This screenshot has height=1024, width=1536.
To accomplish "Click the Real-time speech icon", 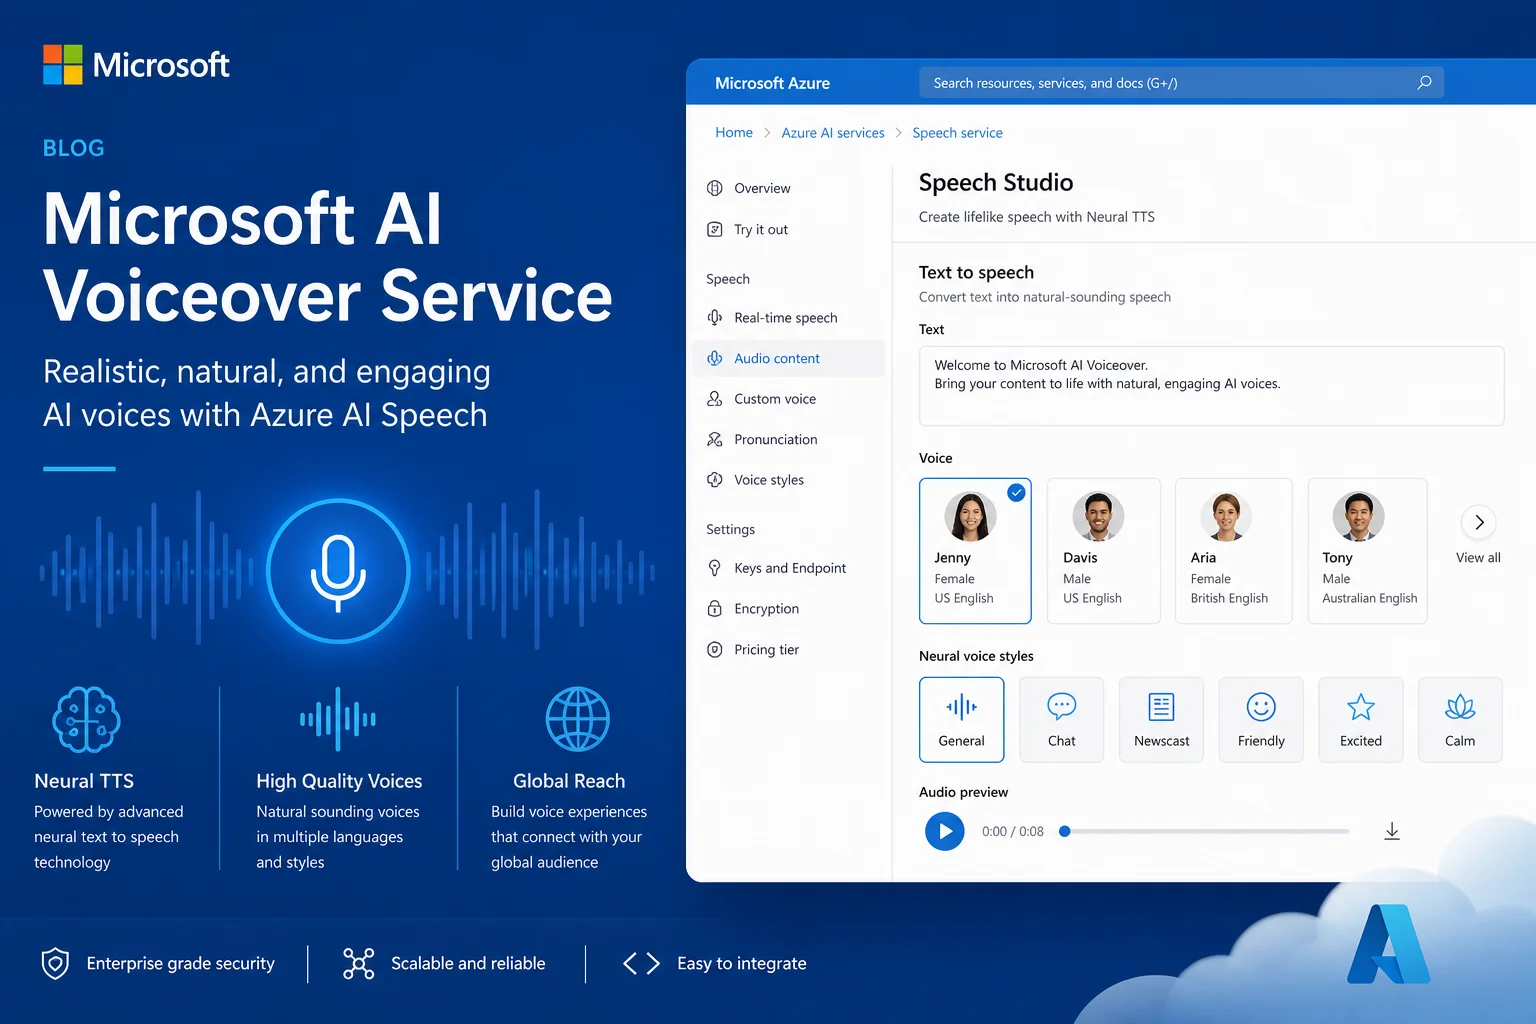I will tap(715, 318).
